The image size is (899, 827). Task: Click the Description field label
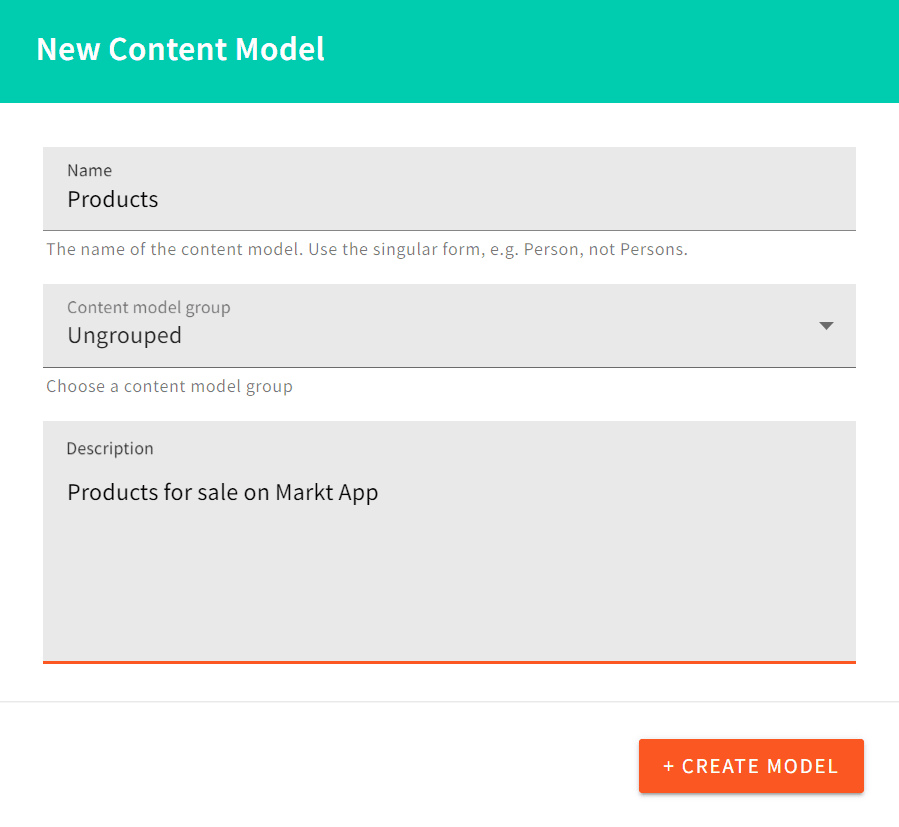110,448
